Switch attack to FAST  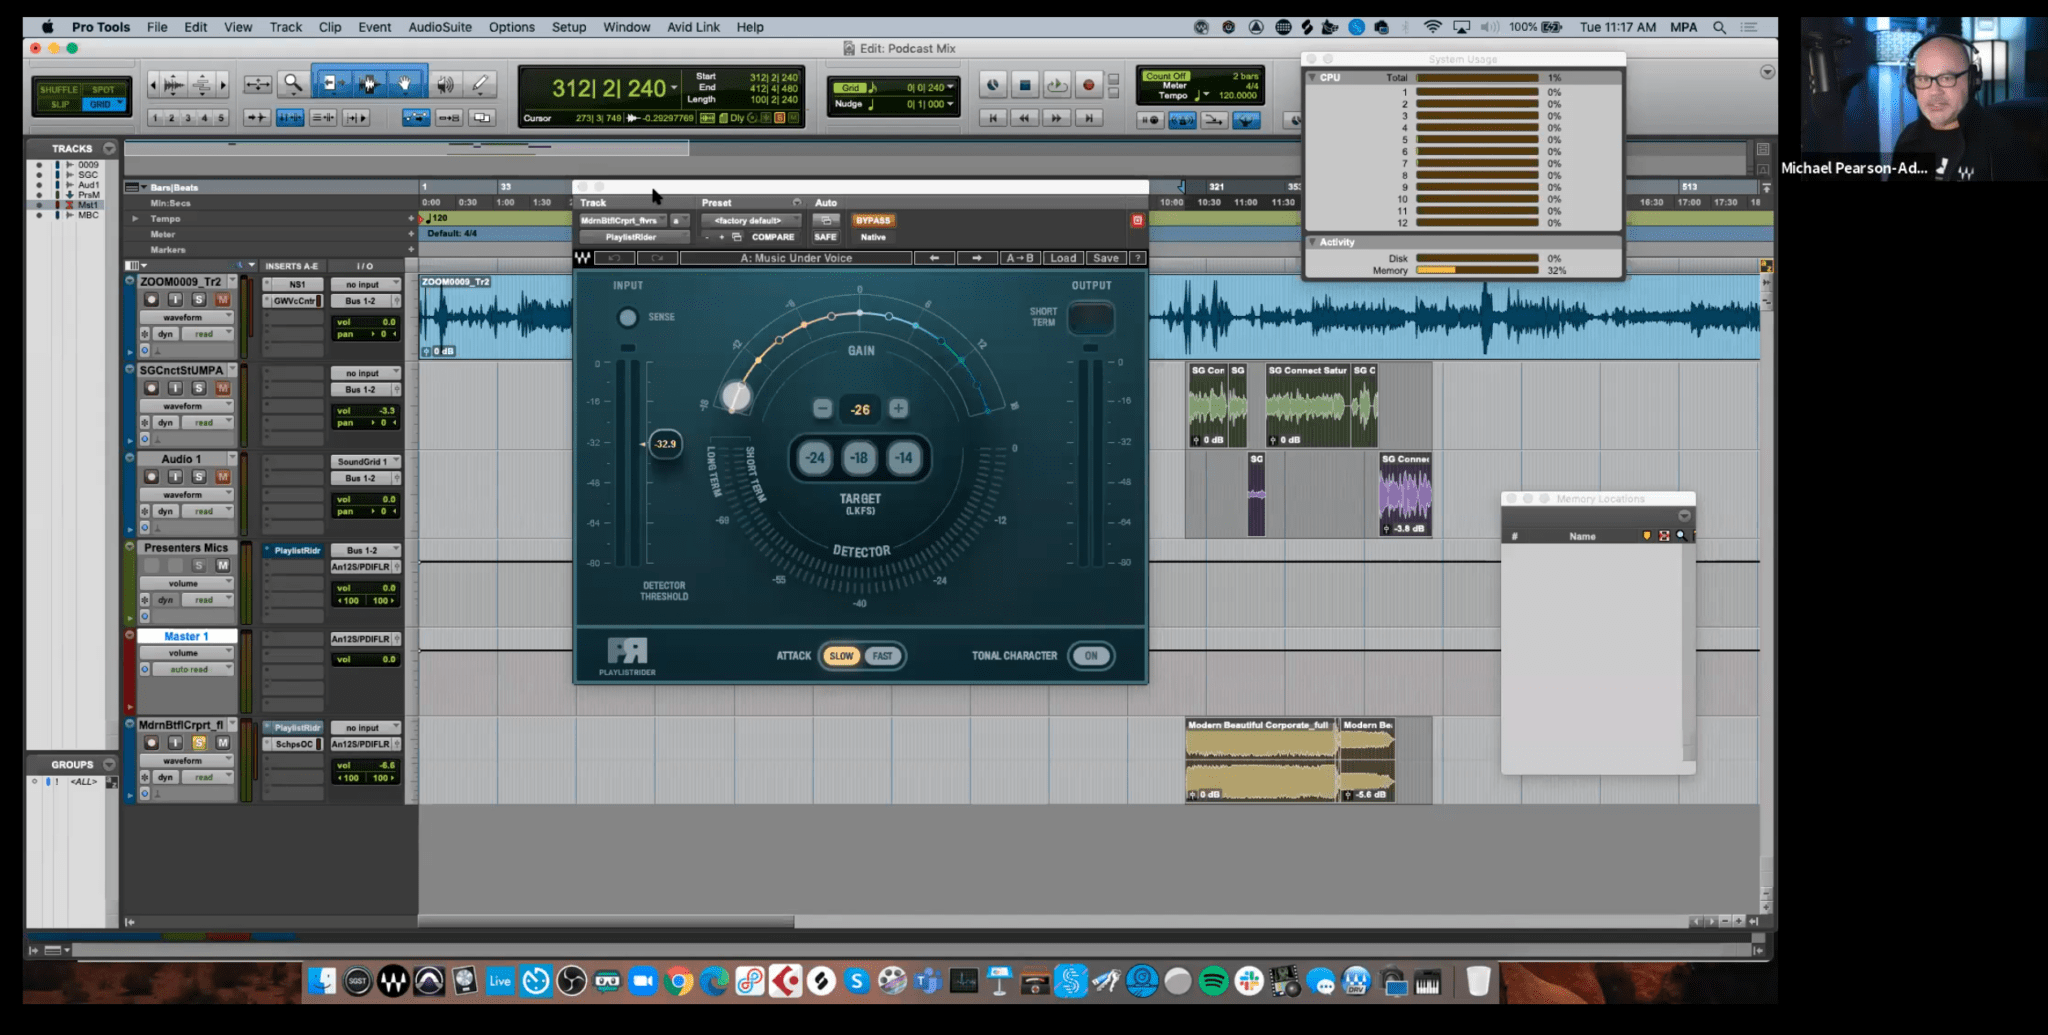pyautogui.click(x=882, y=656)
